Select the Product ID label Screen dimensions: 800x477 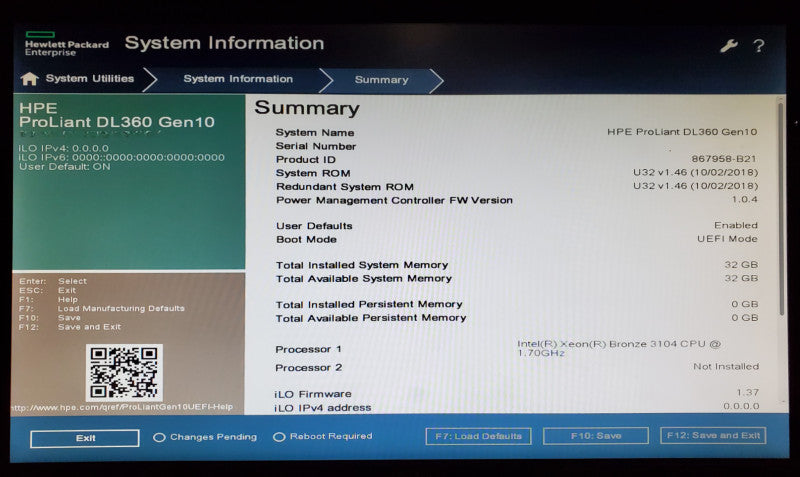[x=306, y=160]
